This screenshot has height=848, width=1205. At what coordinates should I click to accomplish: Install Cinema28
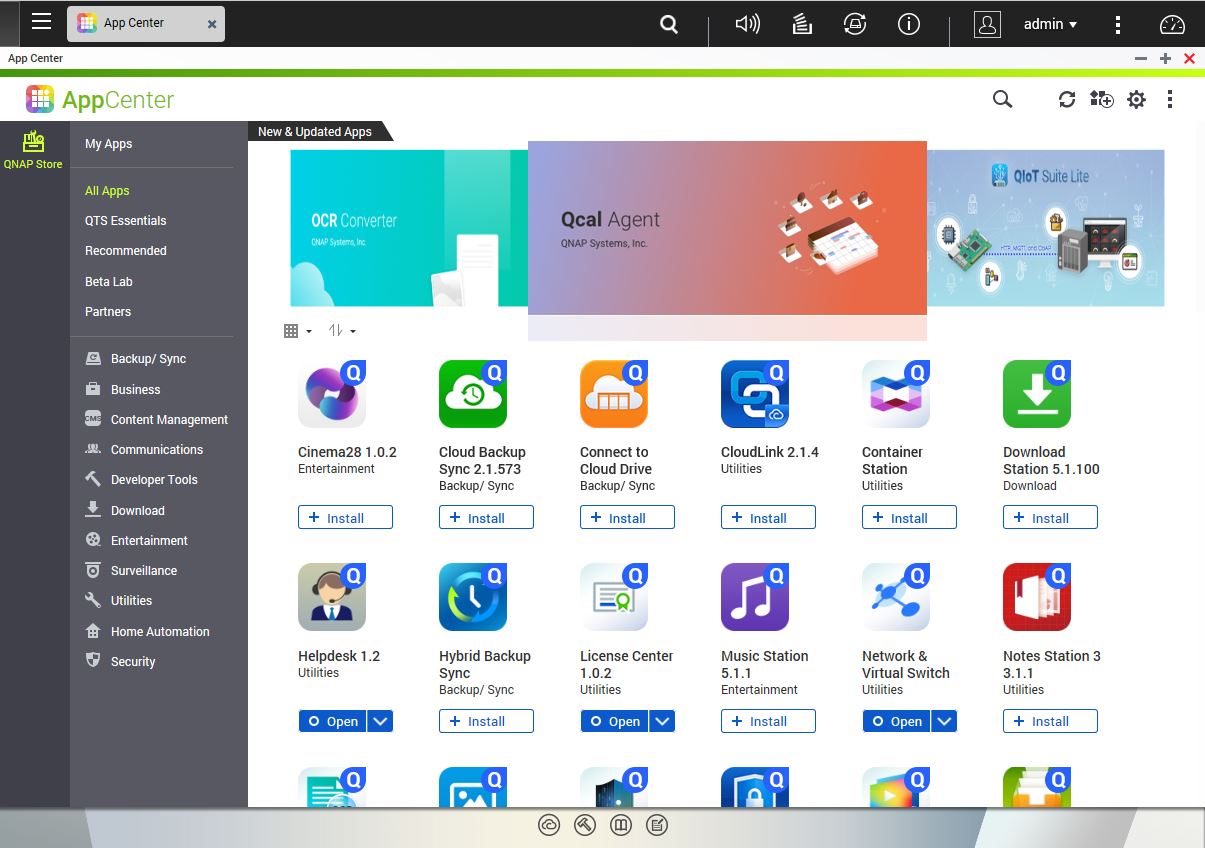click(x=345, y=518)
